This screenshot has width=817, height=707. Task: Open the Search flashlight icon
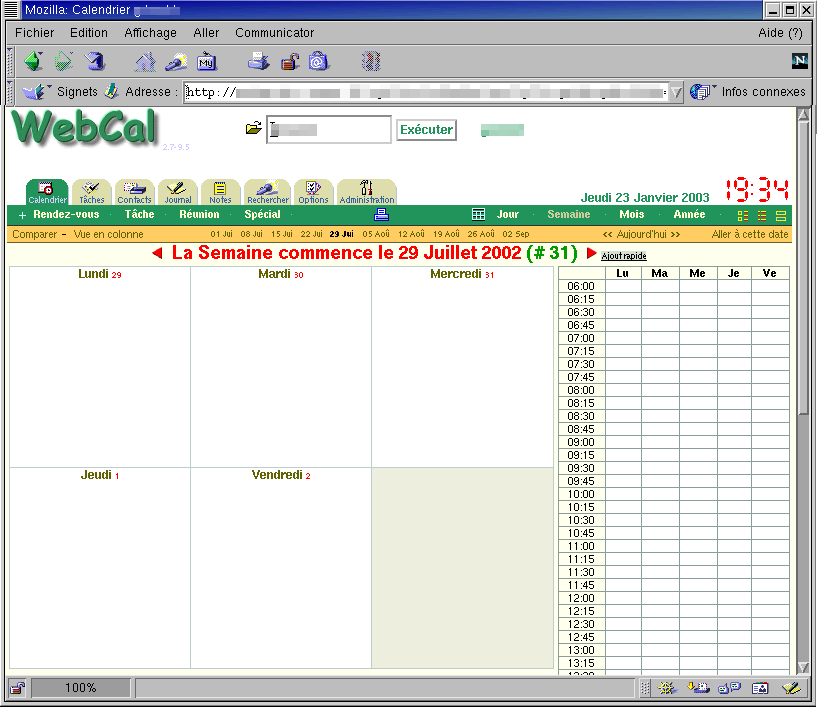point(176,62)
